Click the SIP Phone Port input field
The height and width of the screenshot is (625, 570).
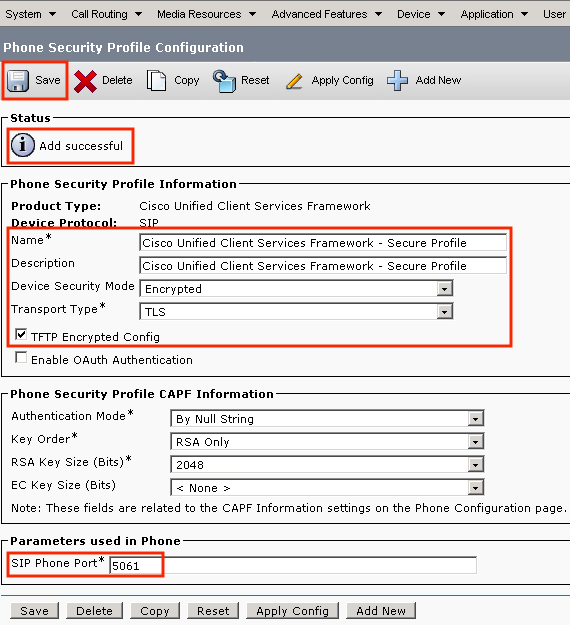point(293,565)
